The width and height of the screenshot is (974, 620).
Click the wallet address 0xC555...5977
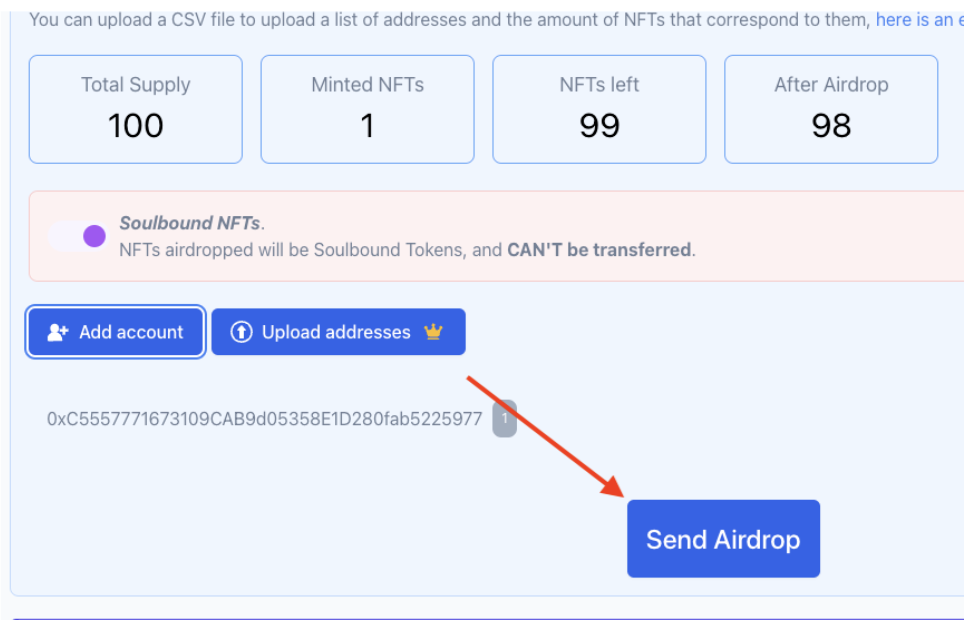(x=265, y=419)
